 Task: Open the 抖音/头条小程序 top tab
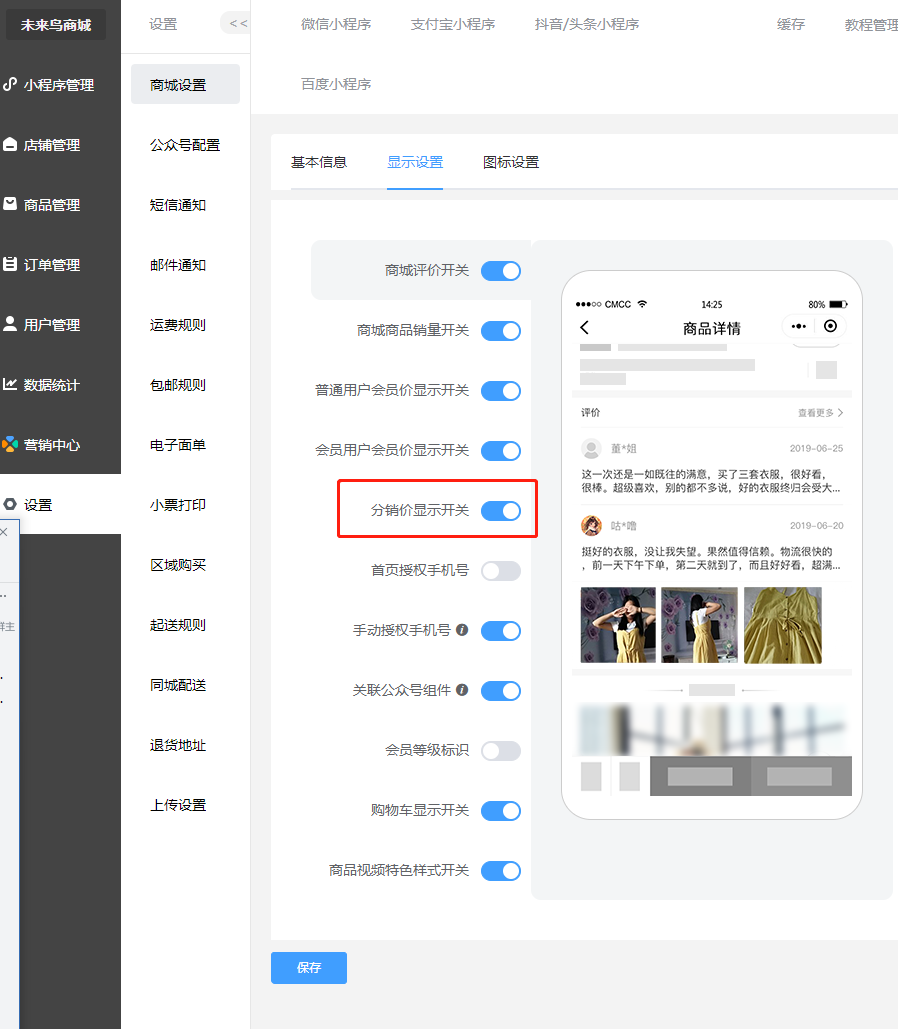coord(587,24)
